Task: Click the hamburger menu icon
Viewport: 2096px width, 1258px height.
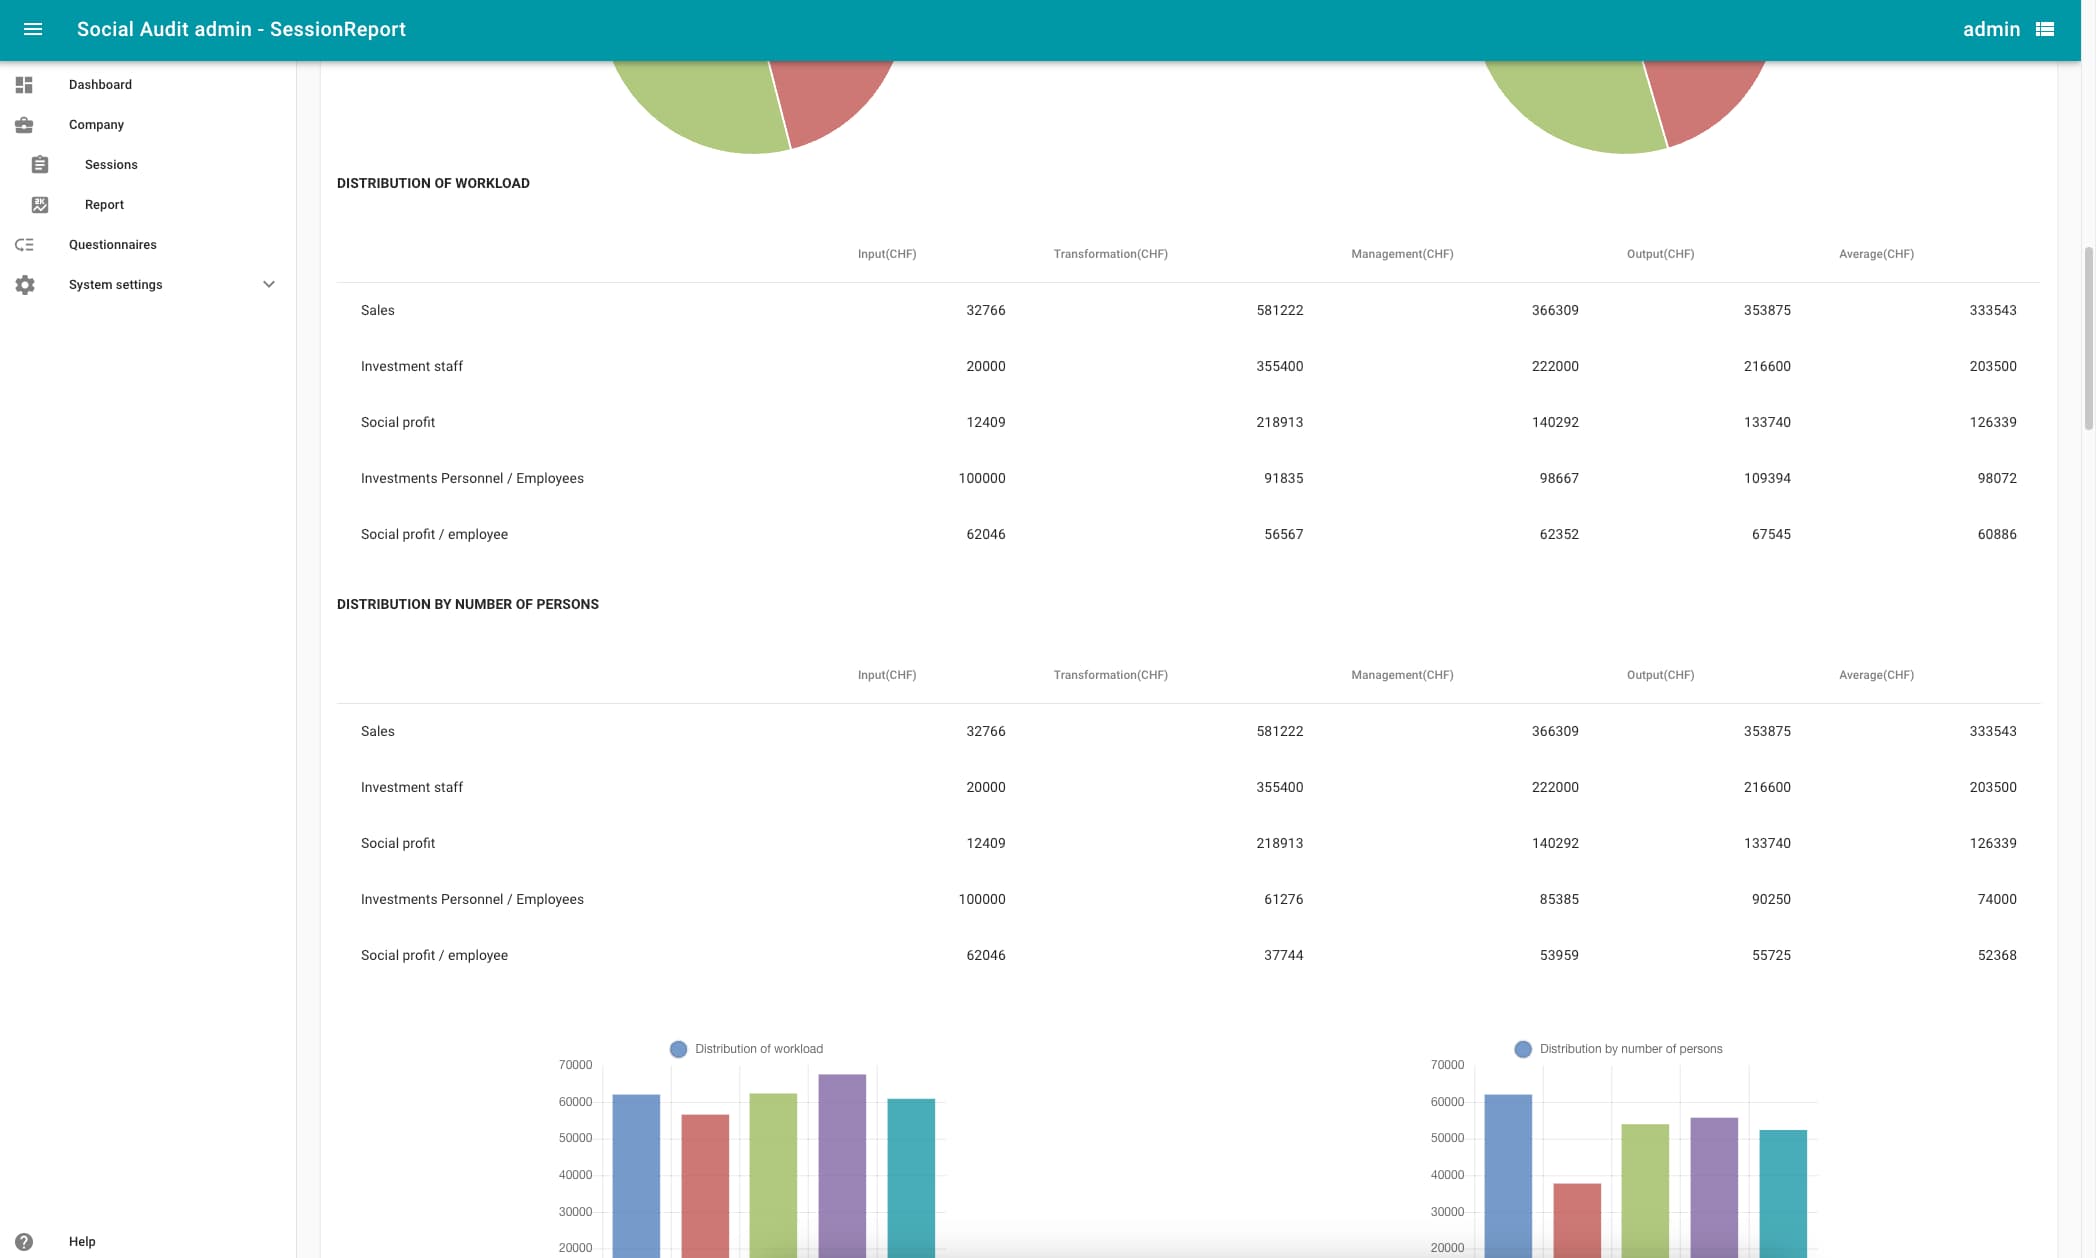Action: point(33,29)
